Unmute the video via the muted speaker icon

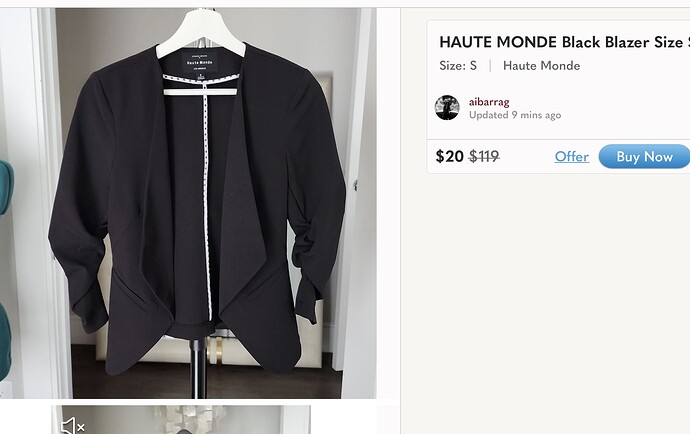73,426
